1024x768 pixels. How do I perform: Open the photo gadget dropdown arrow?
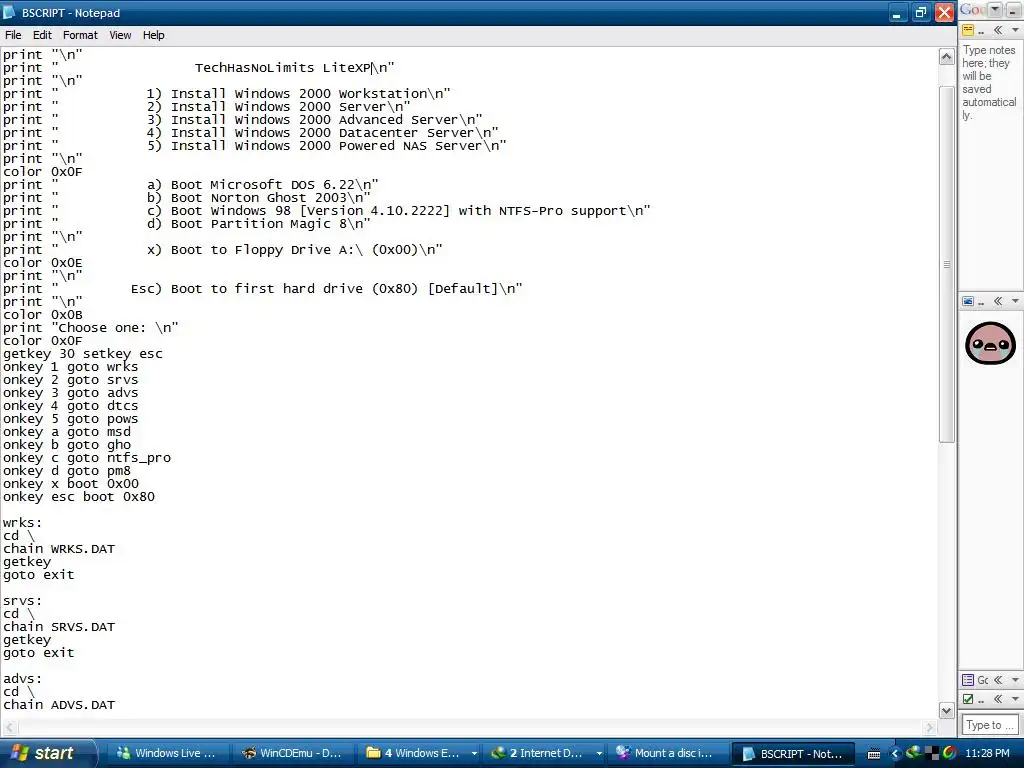pos(1015,301)
